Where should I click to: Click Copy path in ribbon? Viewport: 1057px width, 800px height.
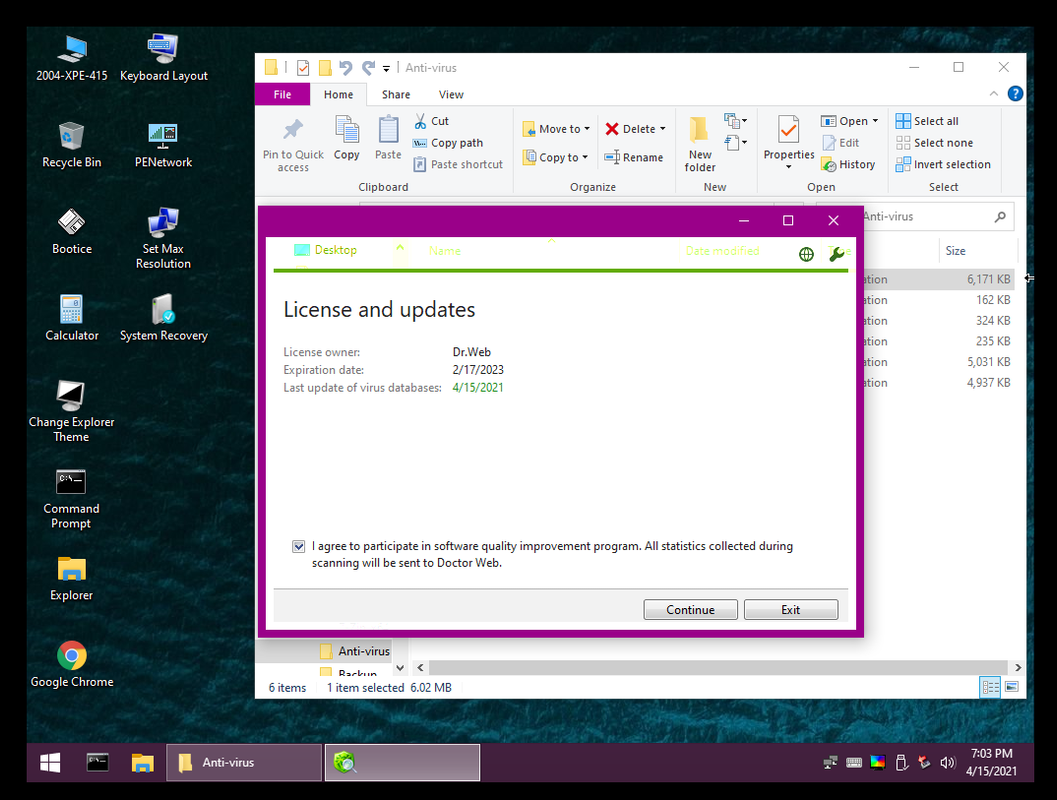coord(448,143)
